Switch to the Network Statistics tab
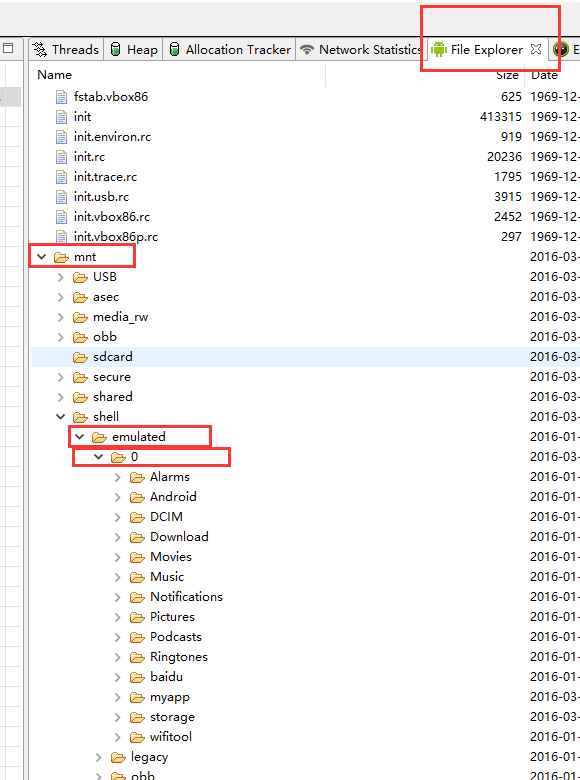This screenshot has height=780, width=580. 362,49
